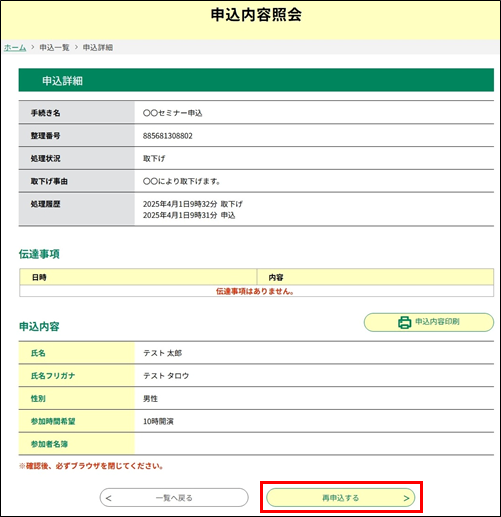This screenshot has width=501, height=517.
Task: Click the 手続き名 value ○○セミナー申込
Action: pyautogui.click(x=173, y=113)
